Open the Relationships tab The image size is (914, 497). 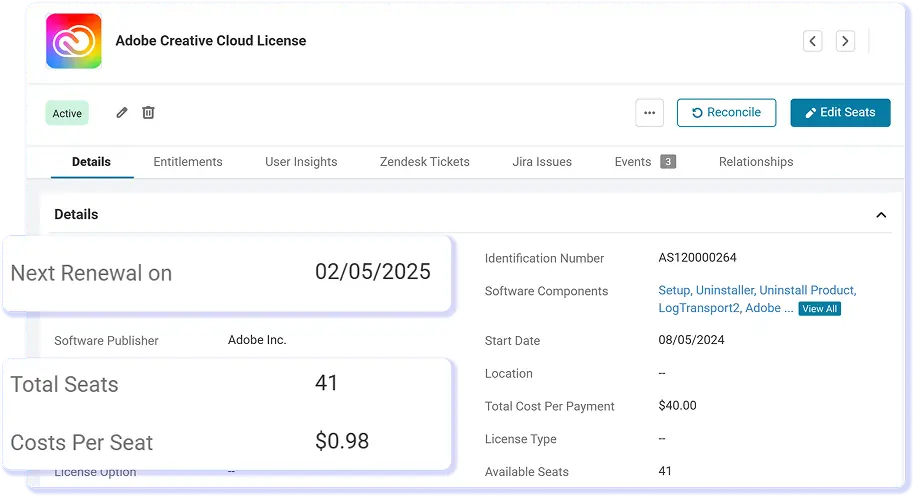click(x=755, y=162)
